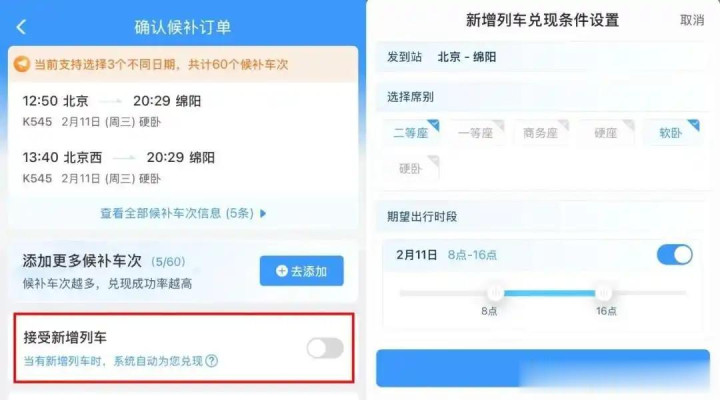Click 取消 to dismiss the settings
Image resolution: width=720 pixels, height=400 pixels.
pyautogui.click(x=692, y=20)
